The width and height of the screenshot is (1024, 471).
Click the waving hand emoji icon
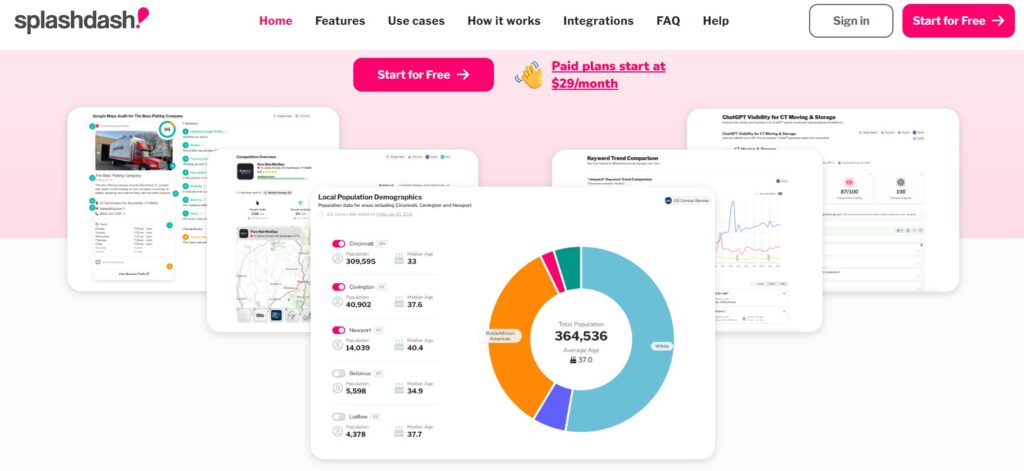(529, 75)
